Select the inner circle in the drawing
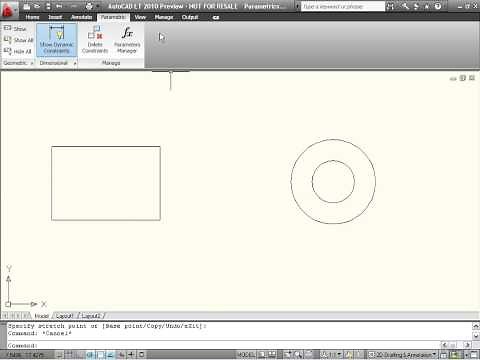 (x=333, y=161)
